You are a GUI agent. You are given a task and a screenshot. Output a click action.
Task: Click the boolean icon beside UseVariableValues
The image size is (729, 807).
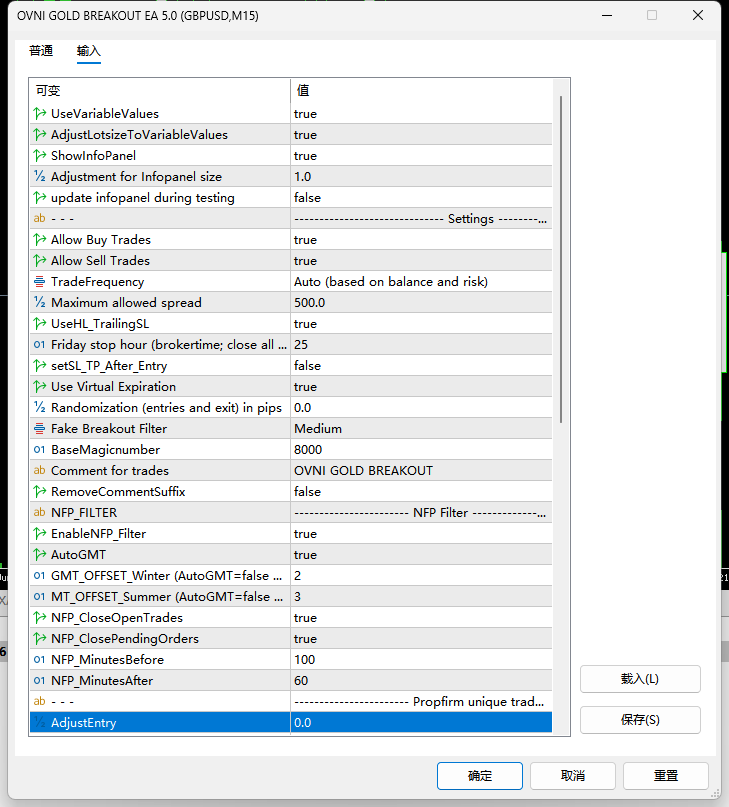coord(40,113)
